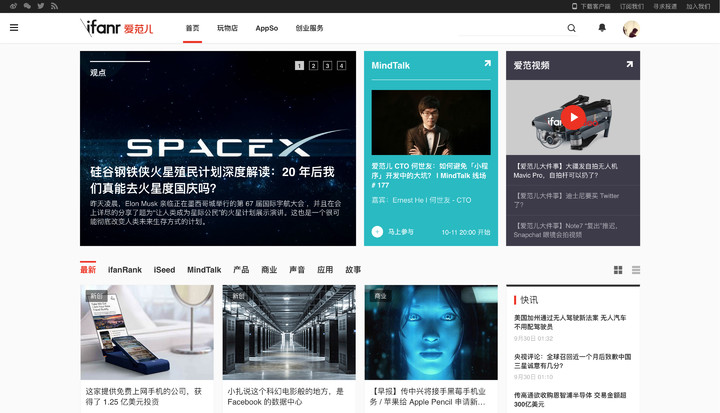Open the Cortana blue face thumbnail
The image size is (720, 413).
click(431, 332)
